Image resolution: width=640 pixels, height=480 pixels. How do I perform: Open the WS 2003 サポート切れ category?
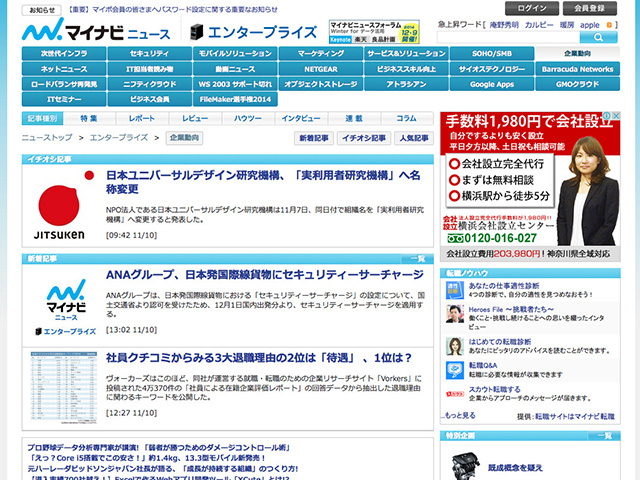coord(235,84)
